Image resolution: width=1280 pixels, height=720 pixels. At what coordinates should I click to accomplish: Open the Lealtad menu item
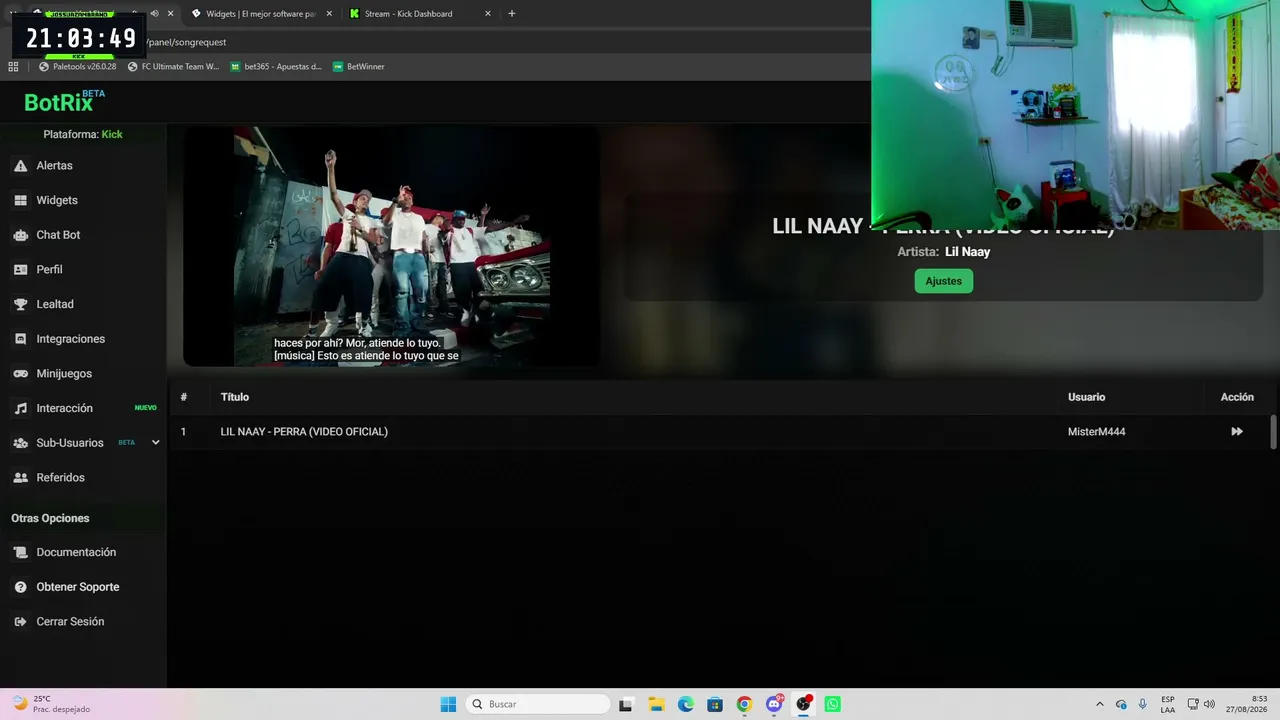pyautogui.click(x=55, y=304)
